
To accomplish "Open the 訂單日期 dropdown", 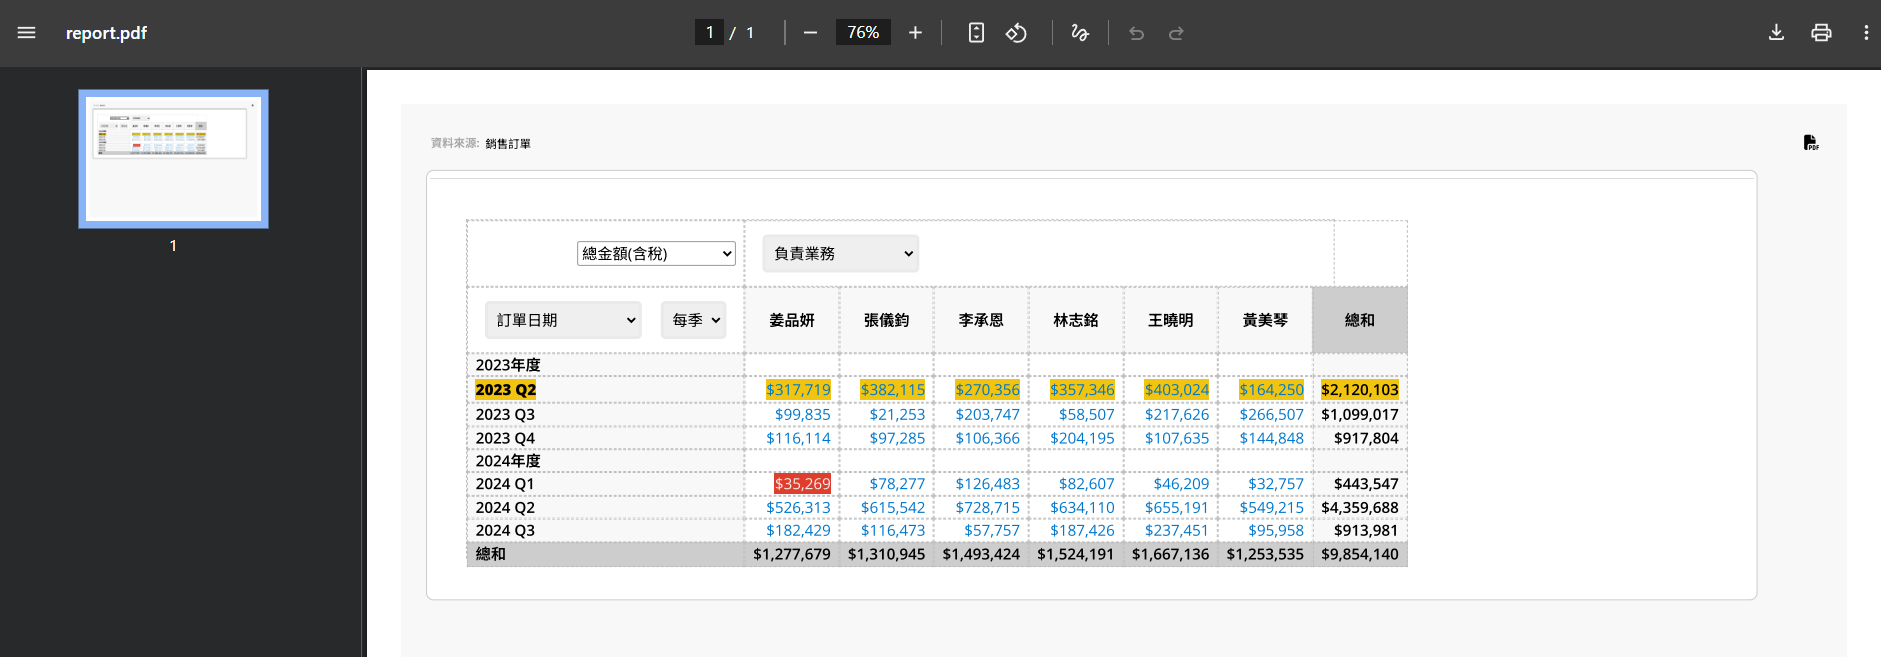I will click(563, 320).
